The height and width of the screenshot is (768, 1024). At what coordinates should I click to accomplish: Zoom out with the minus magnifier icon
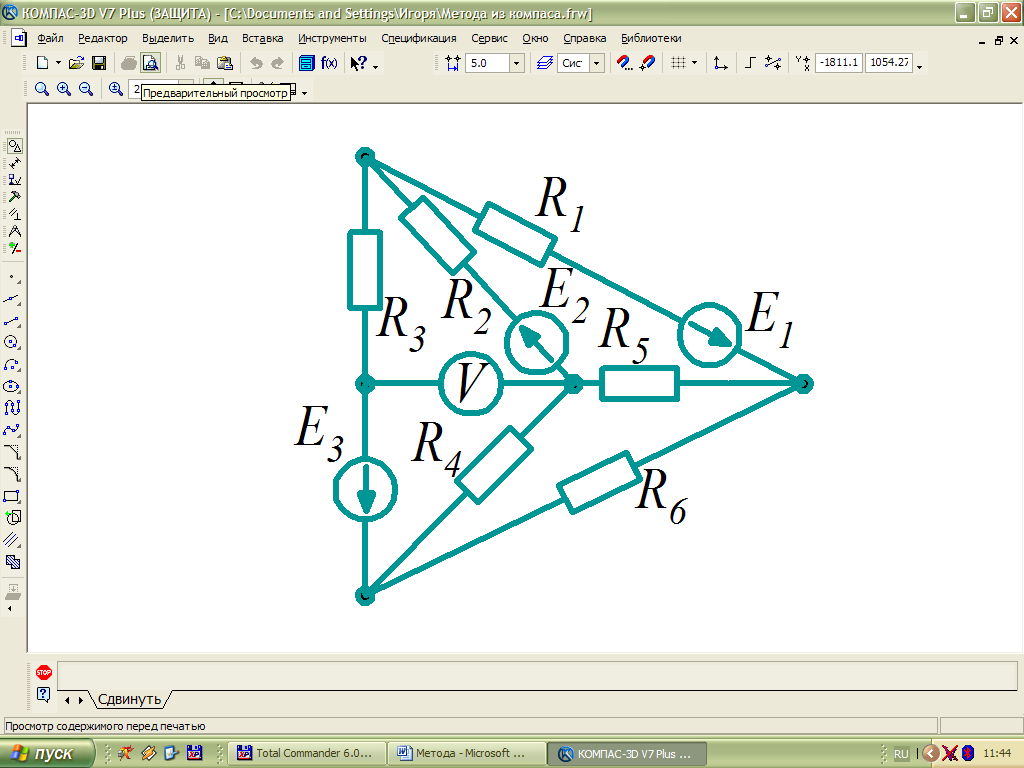point(86,89)
